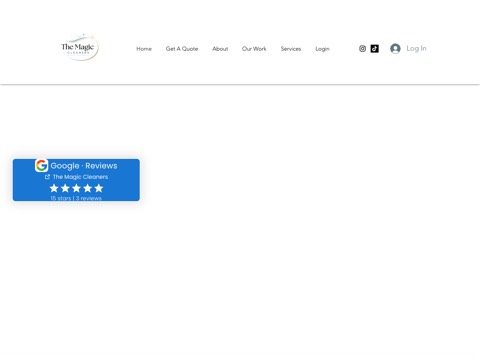Select the Login menu item
The height and width of the screenshot is (360, 480).
point(322,49)
